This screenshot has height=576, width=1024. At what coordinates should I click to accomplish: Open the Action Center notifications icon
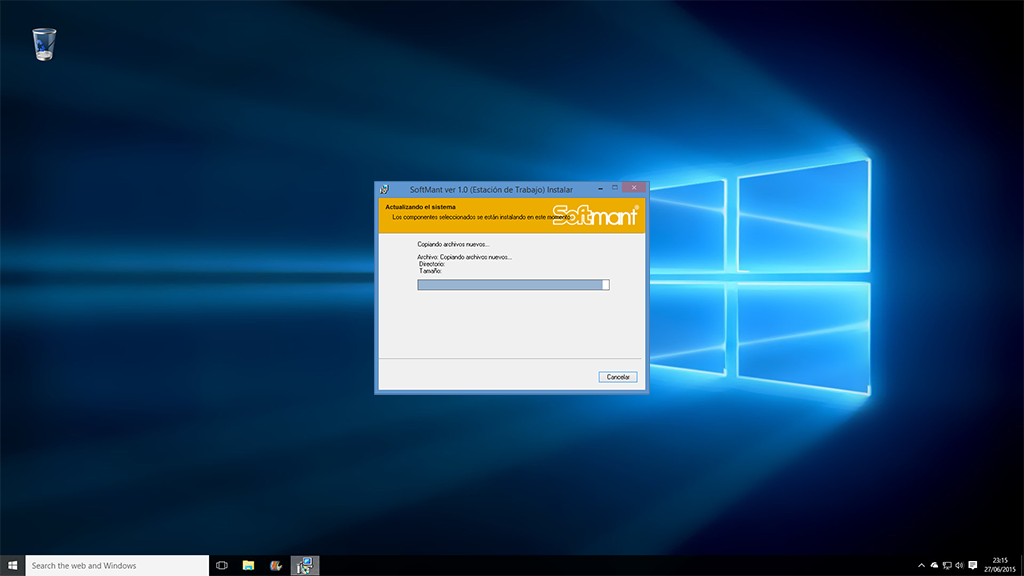click(973, 565)
